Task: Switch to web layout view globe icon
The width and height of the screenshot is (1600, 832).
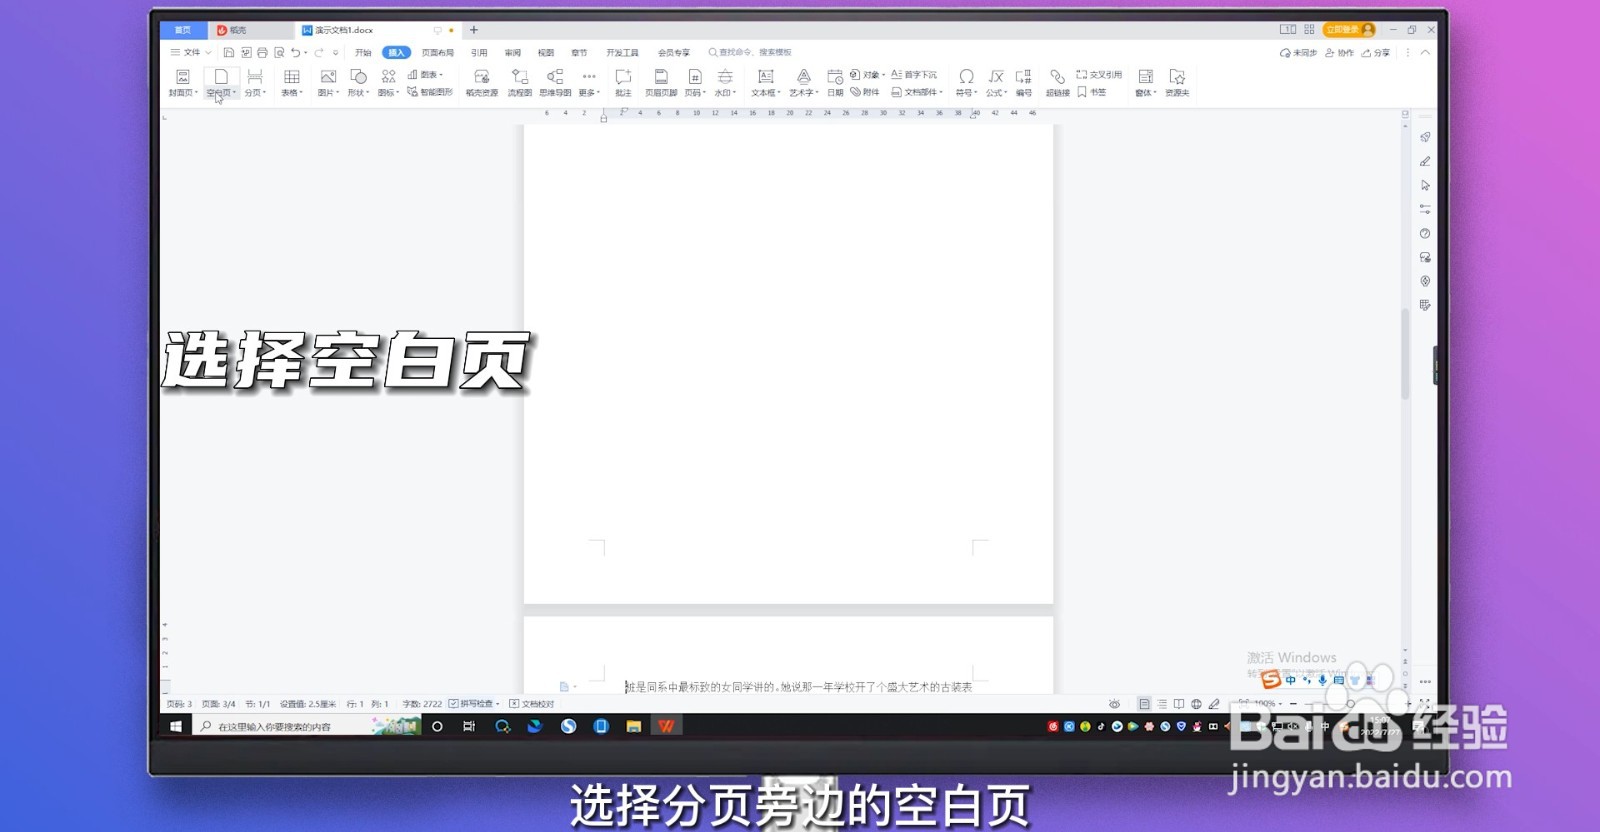Action: point(1196,704)
